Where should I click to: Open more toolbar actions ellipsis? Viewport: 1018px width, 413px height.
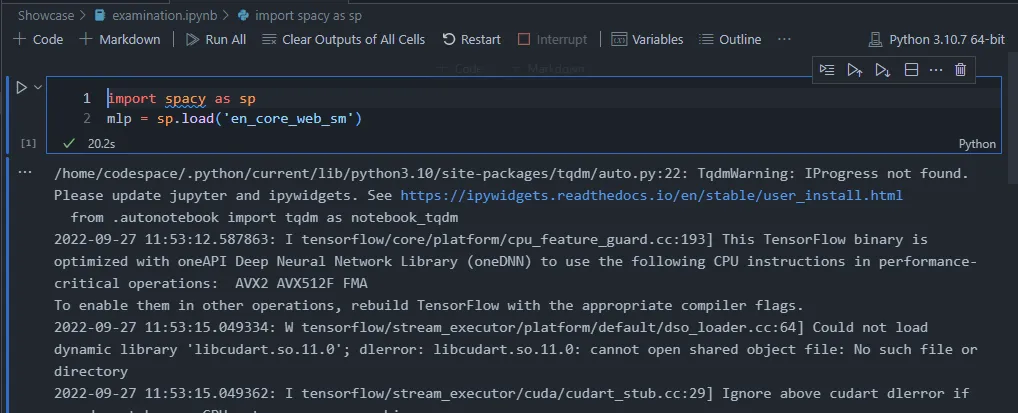click(x=784, y=40)
